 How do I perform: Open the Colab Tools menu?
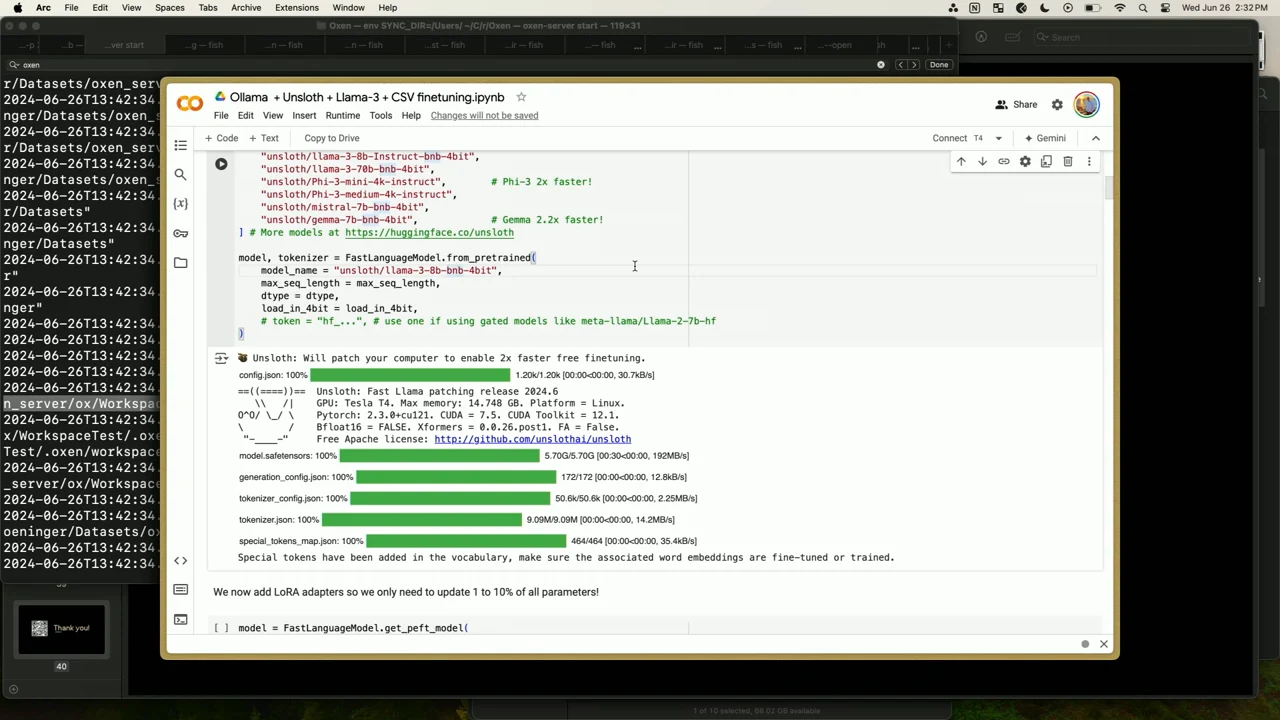click(x=380, y=115)
